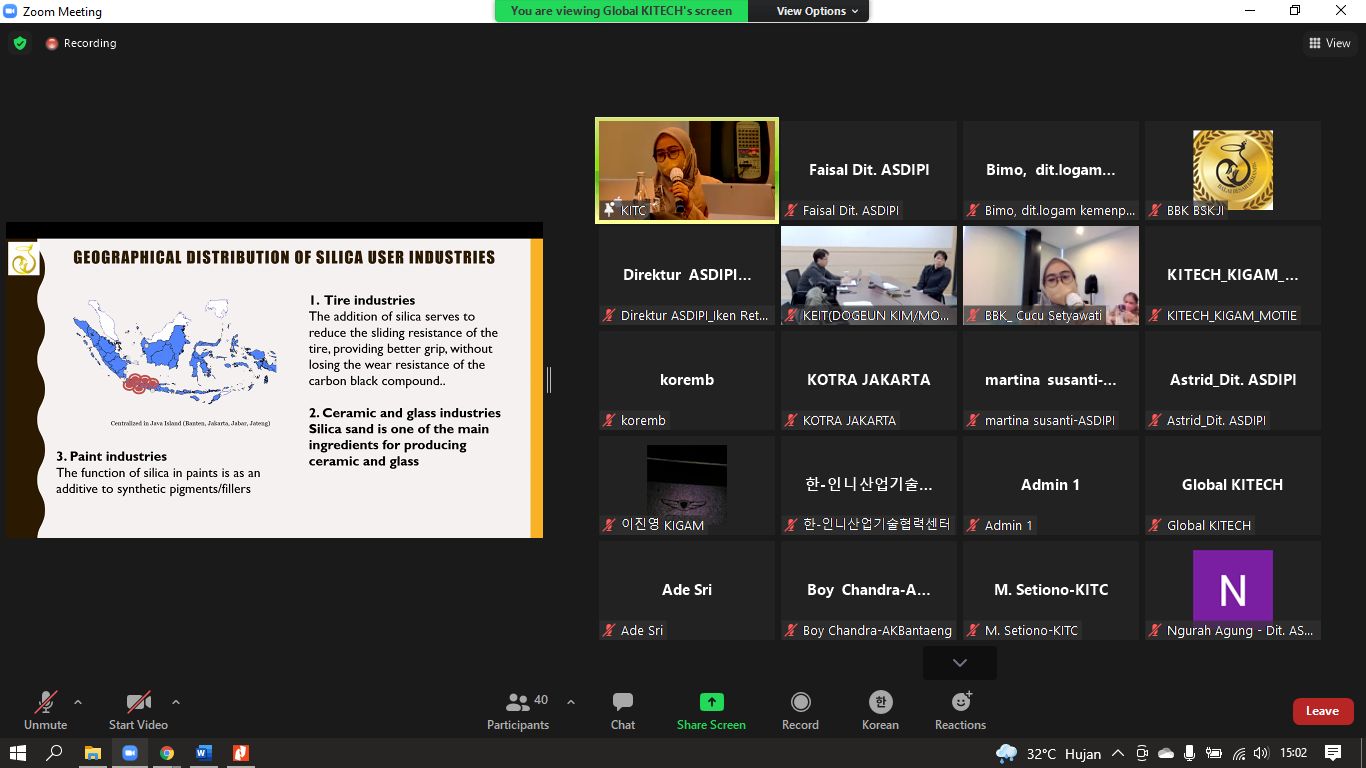
Task: Click the green Share Screen icon
Action: pos(712,702)
